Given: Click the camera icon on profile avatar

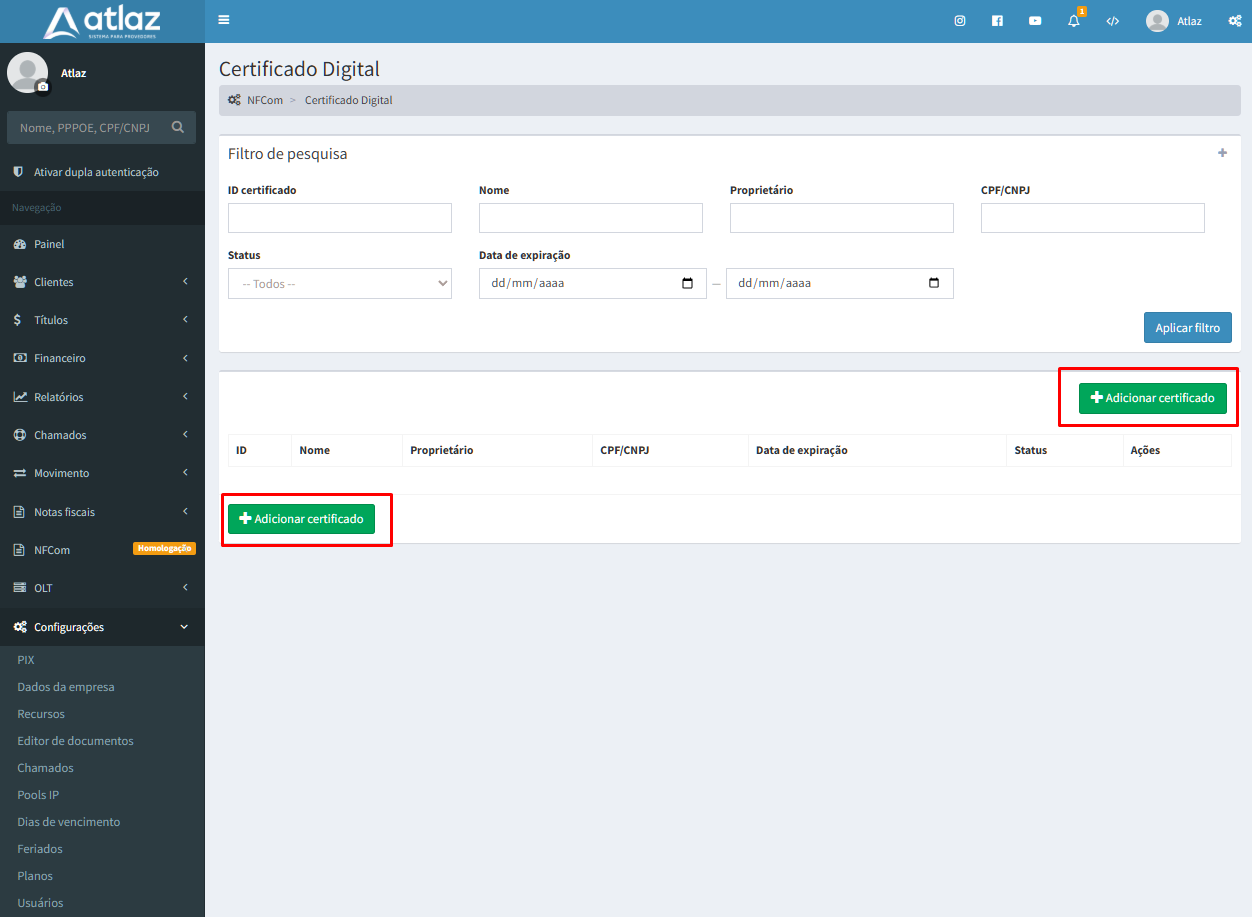Looking at the screenshot, I should 42,88.
